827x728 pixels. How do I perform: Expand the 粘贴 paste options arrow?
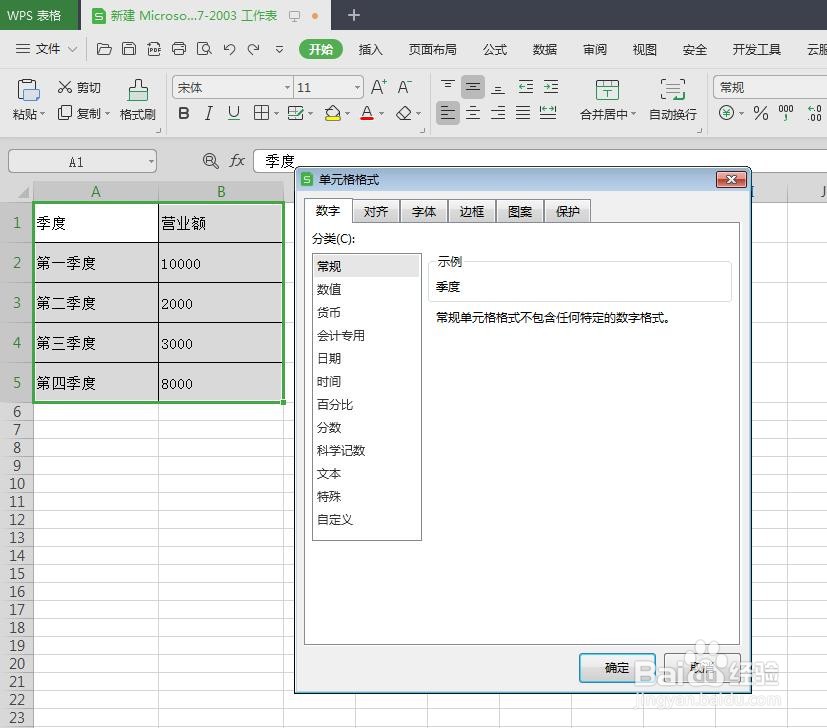point(43,114)
